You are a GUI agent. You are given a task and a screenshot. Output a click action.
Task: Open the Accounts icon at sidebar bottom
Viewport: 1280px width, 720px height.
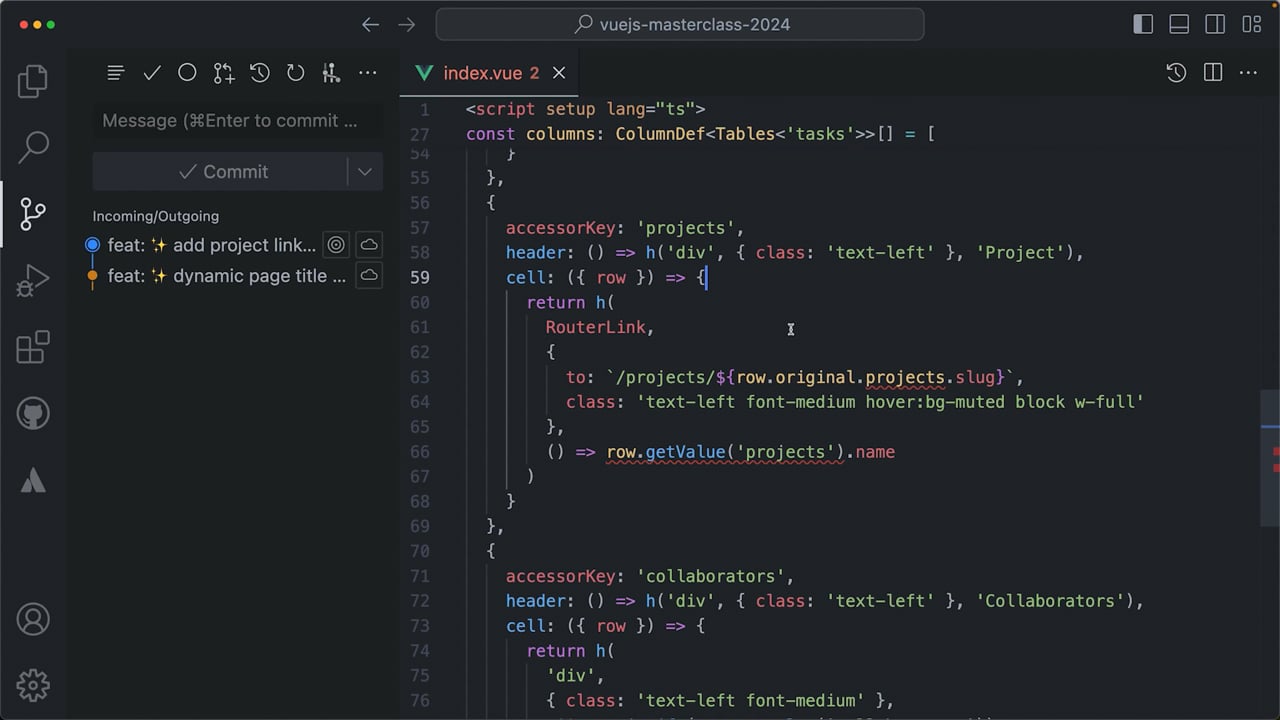pos(33,619)
